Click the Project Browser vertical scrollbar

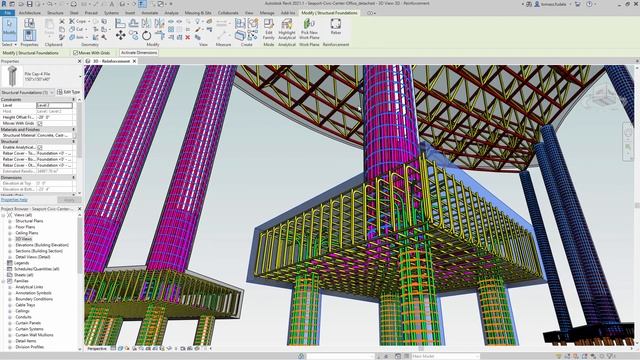(79, 246)
